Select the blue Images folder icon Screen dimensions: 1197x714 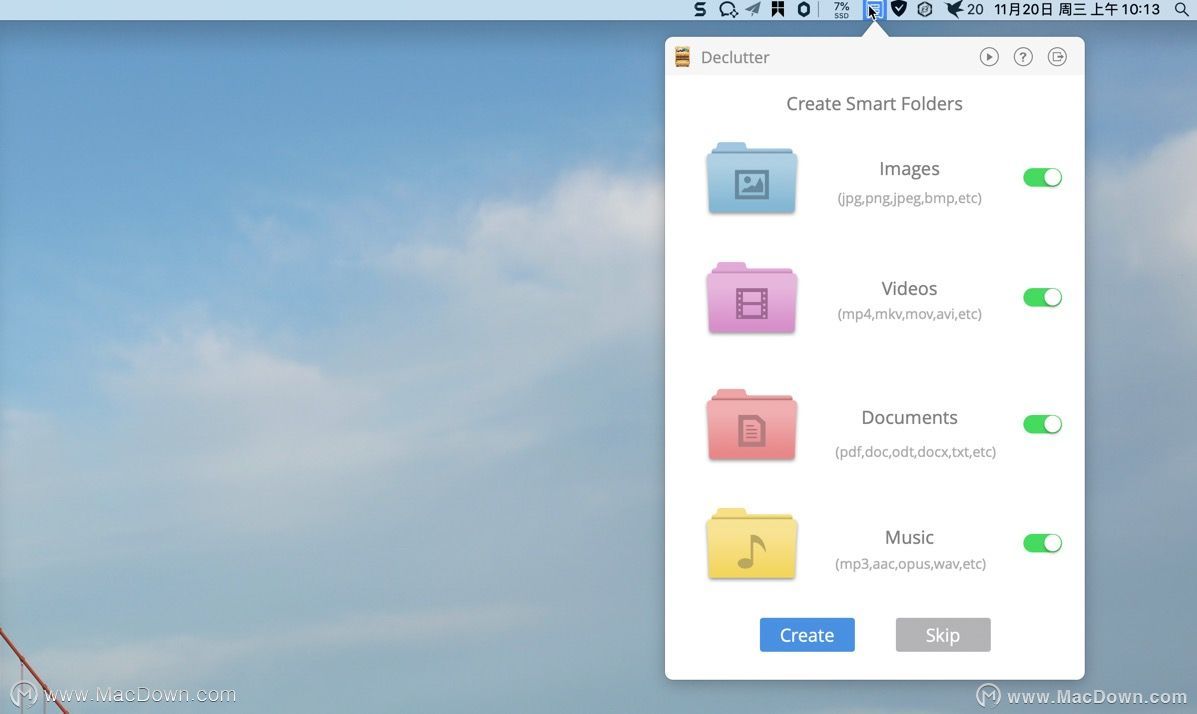[x=752, y=178]
